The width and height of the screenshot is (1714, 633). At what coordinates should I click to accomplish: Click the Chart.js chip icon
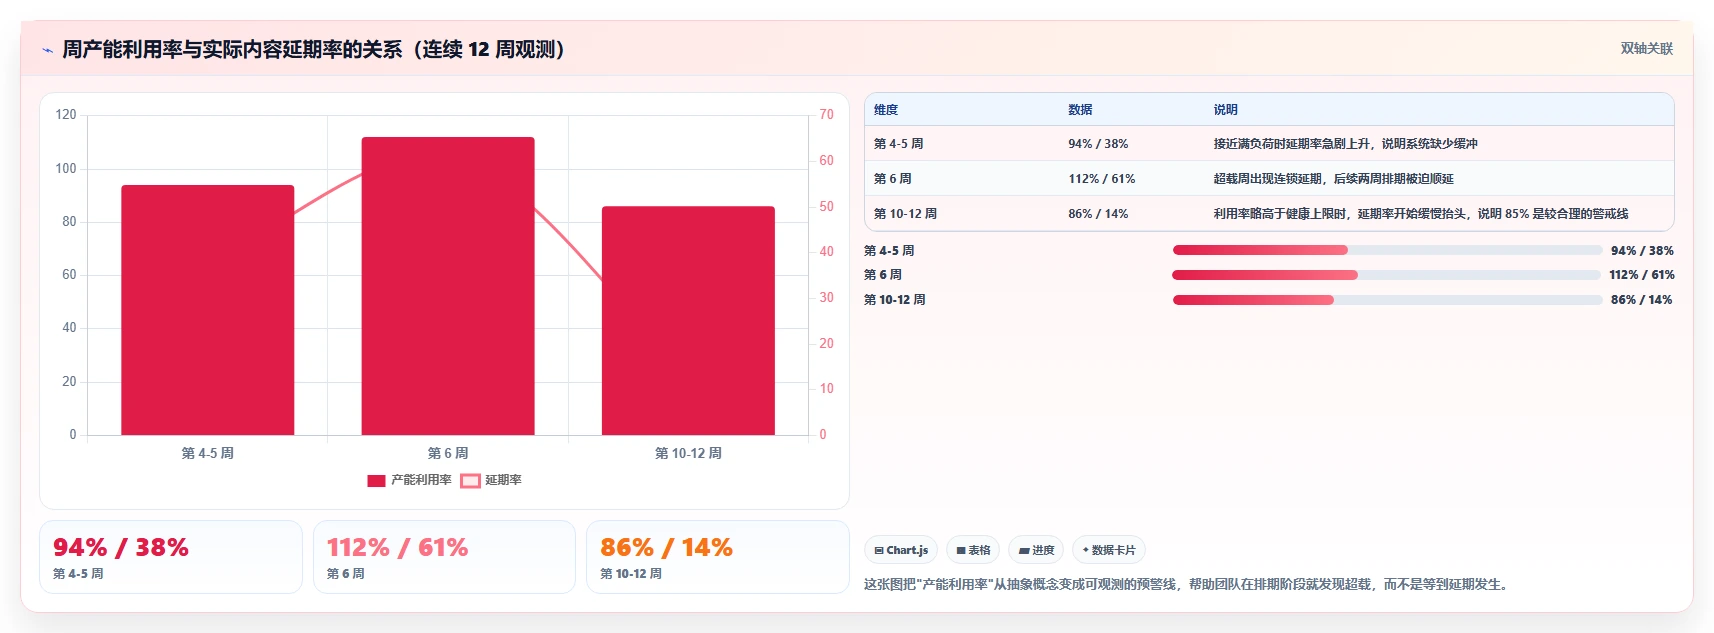(879, 551)
